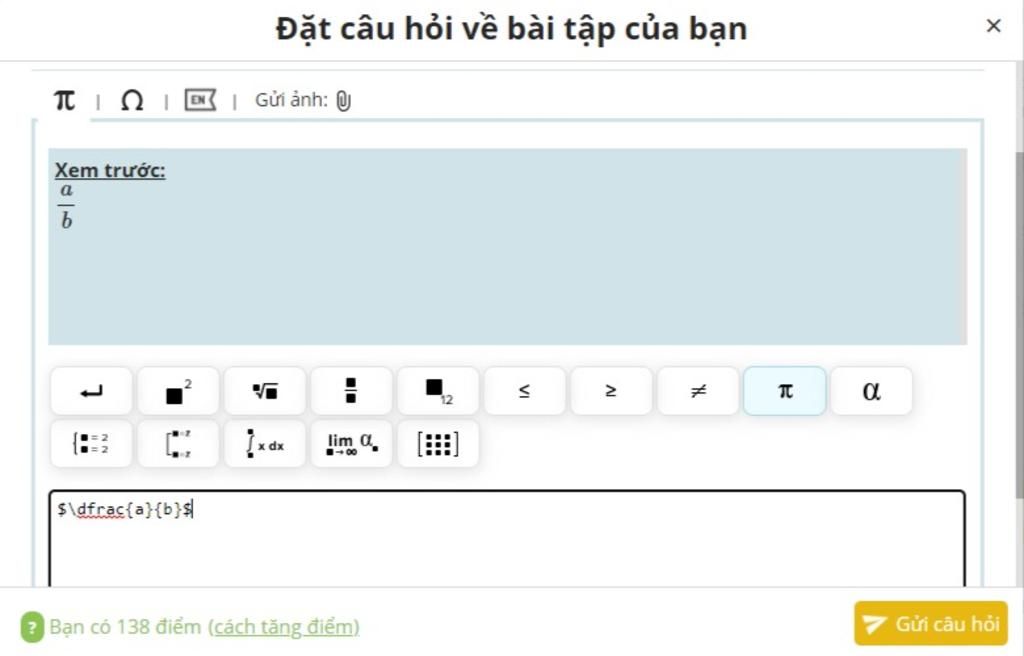Switch to the EN keyboard tab

(200, 100)
